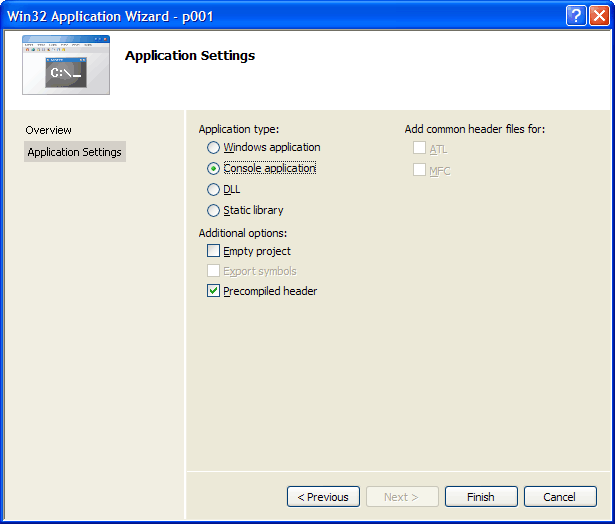
Task: Select the Windows application radio button
Action: [213, 148]
